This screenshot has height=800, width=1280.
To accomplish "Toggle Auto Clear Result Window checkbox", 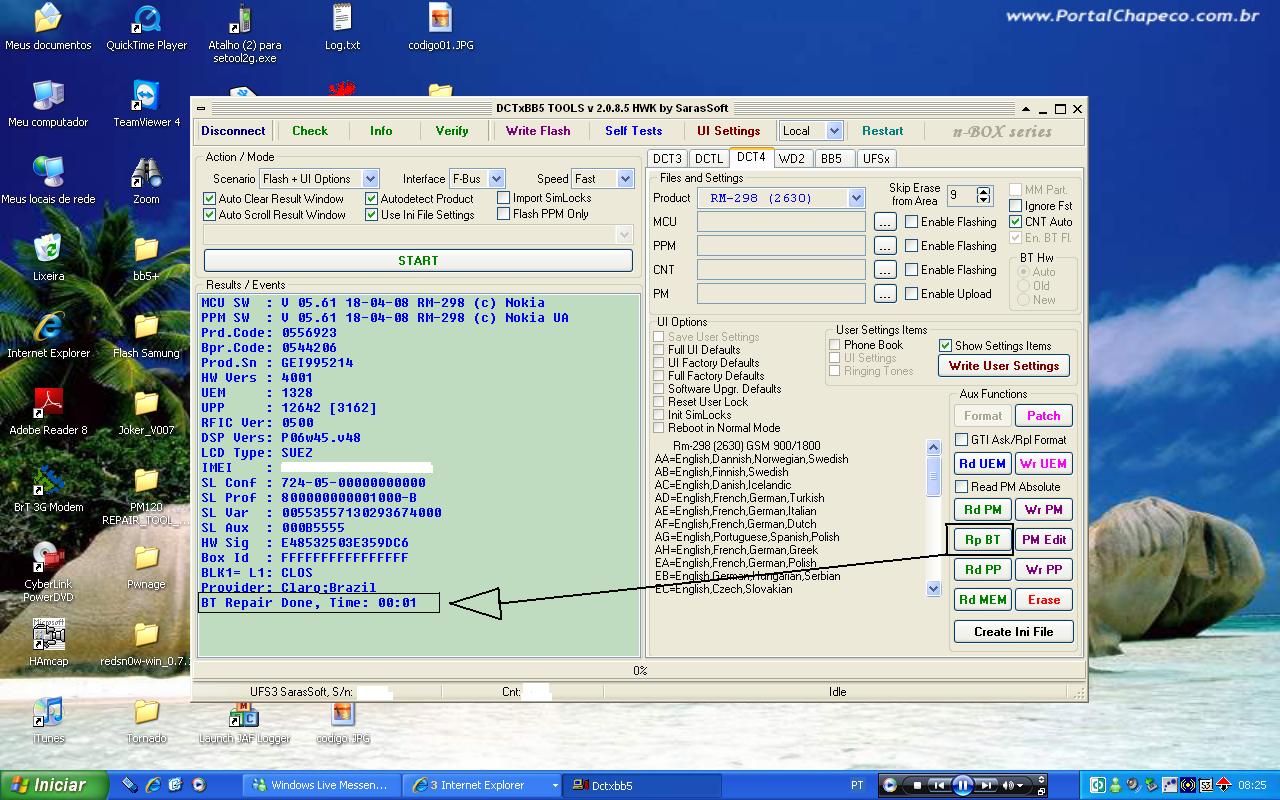I will pyautogui.click(x=209, y=199).
